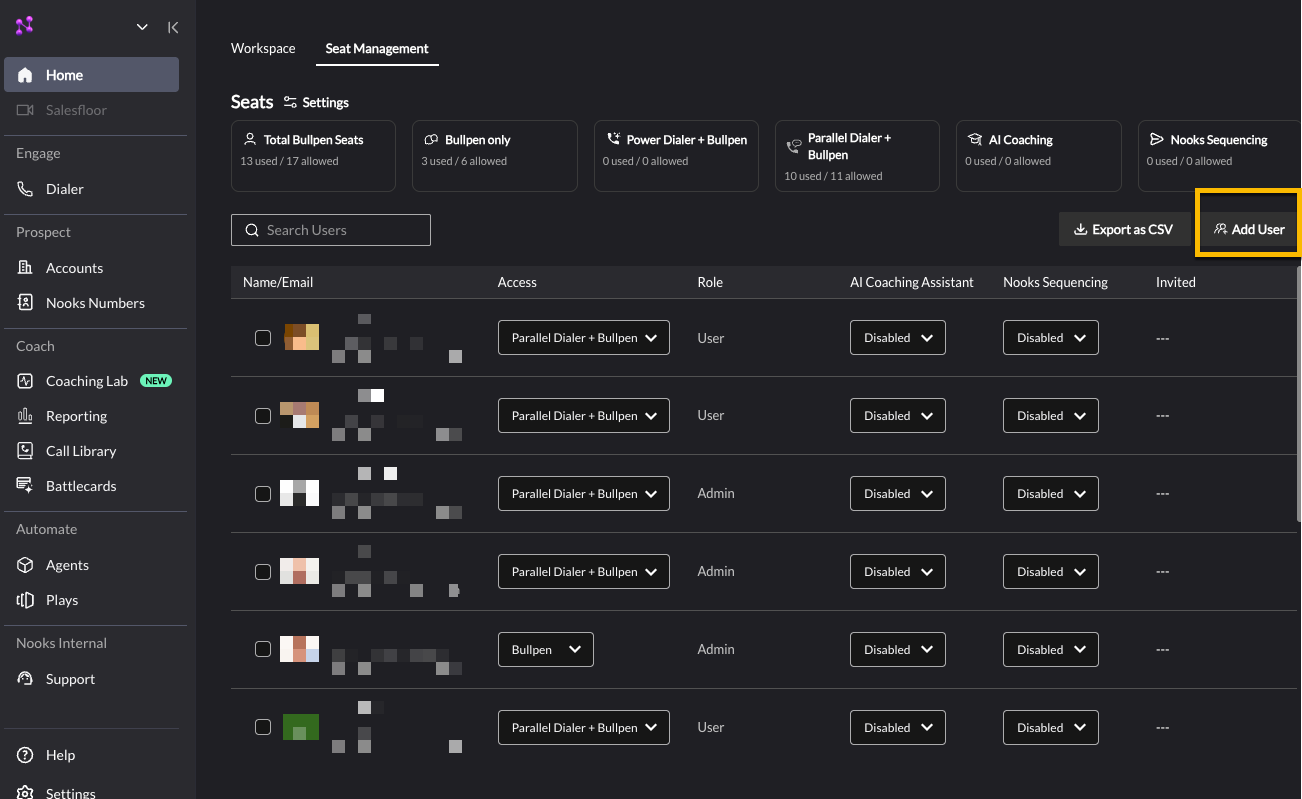Image resolution: width=1302 pixels, height=799 pixels.
Task: Expand AI Coaching Assistant dropdown in fourth row
Action: click(898, 572)
